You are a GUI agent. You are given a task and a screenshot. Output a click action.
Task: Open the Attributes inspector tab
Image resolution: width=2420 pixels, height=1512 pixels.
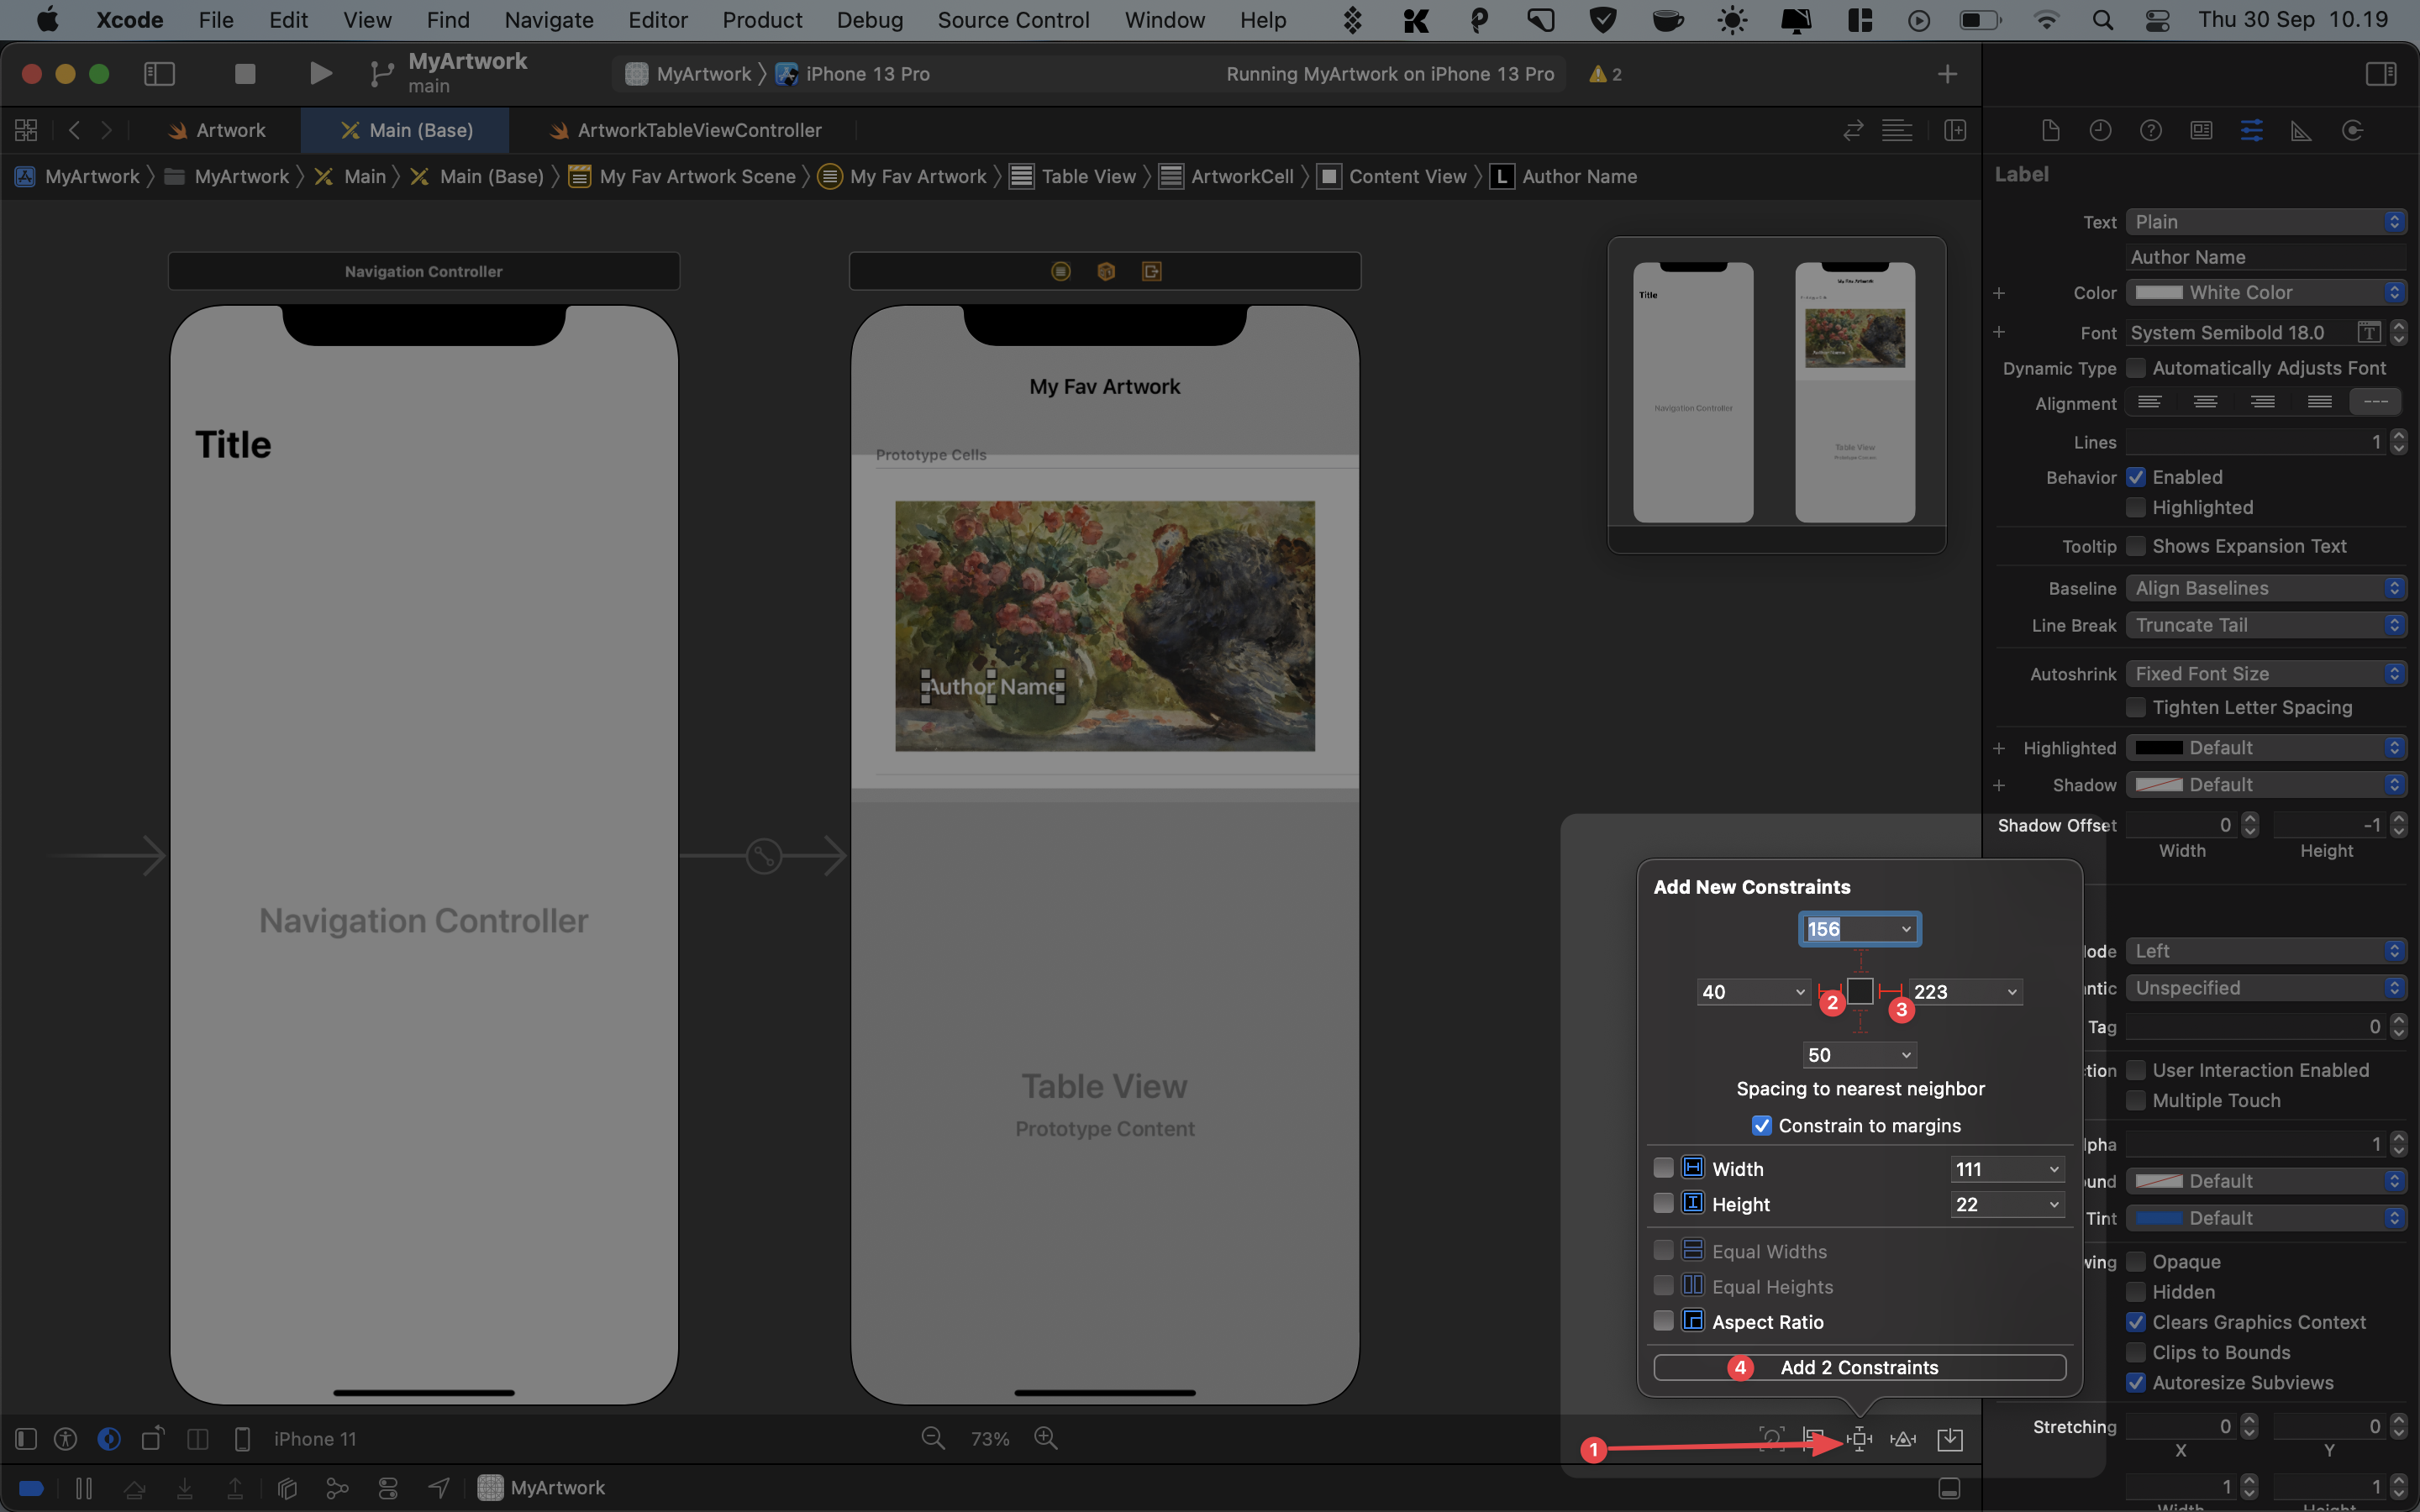(x=2252, y=130)
